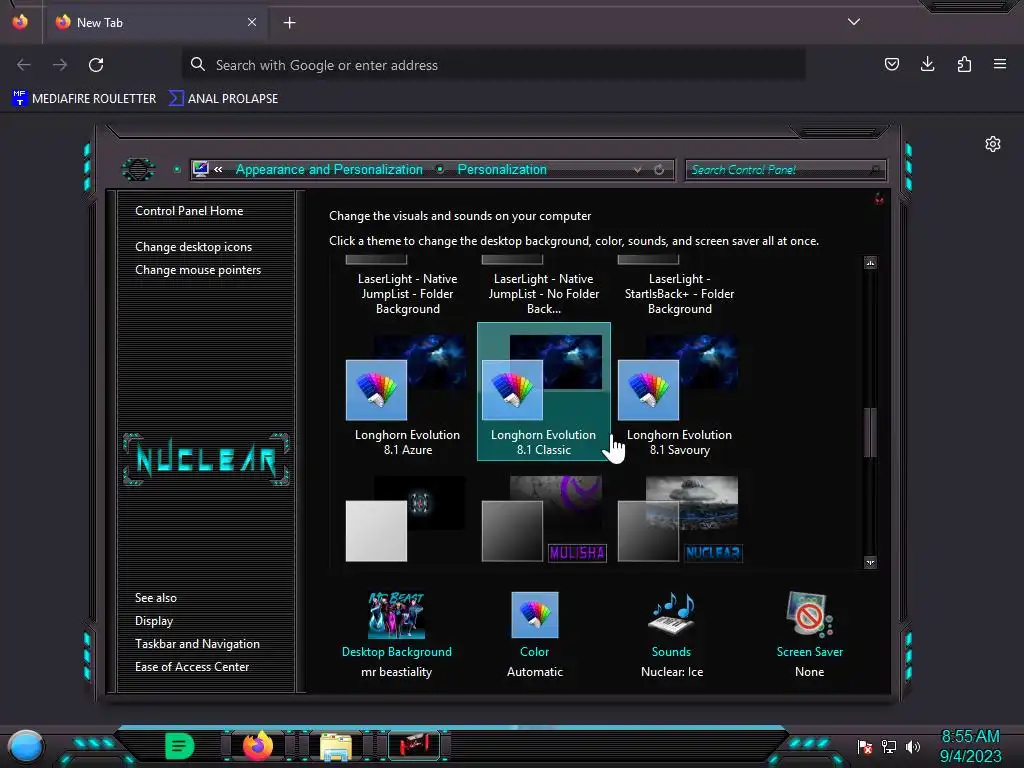Open Control Panel Home link
Screen dimensions: 1024x768
[x=189, y=210]
